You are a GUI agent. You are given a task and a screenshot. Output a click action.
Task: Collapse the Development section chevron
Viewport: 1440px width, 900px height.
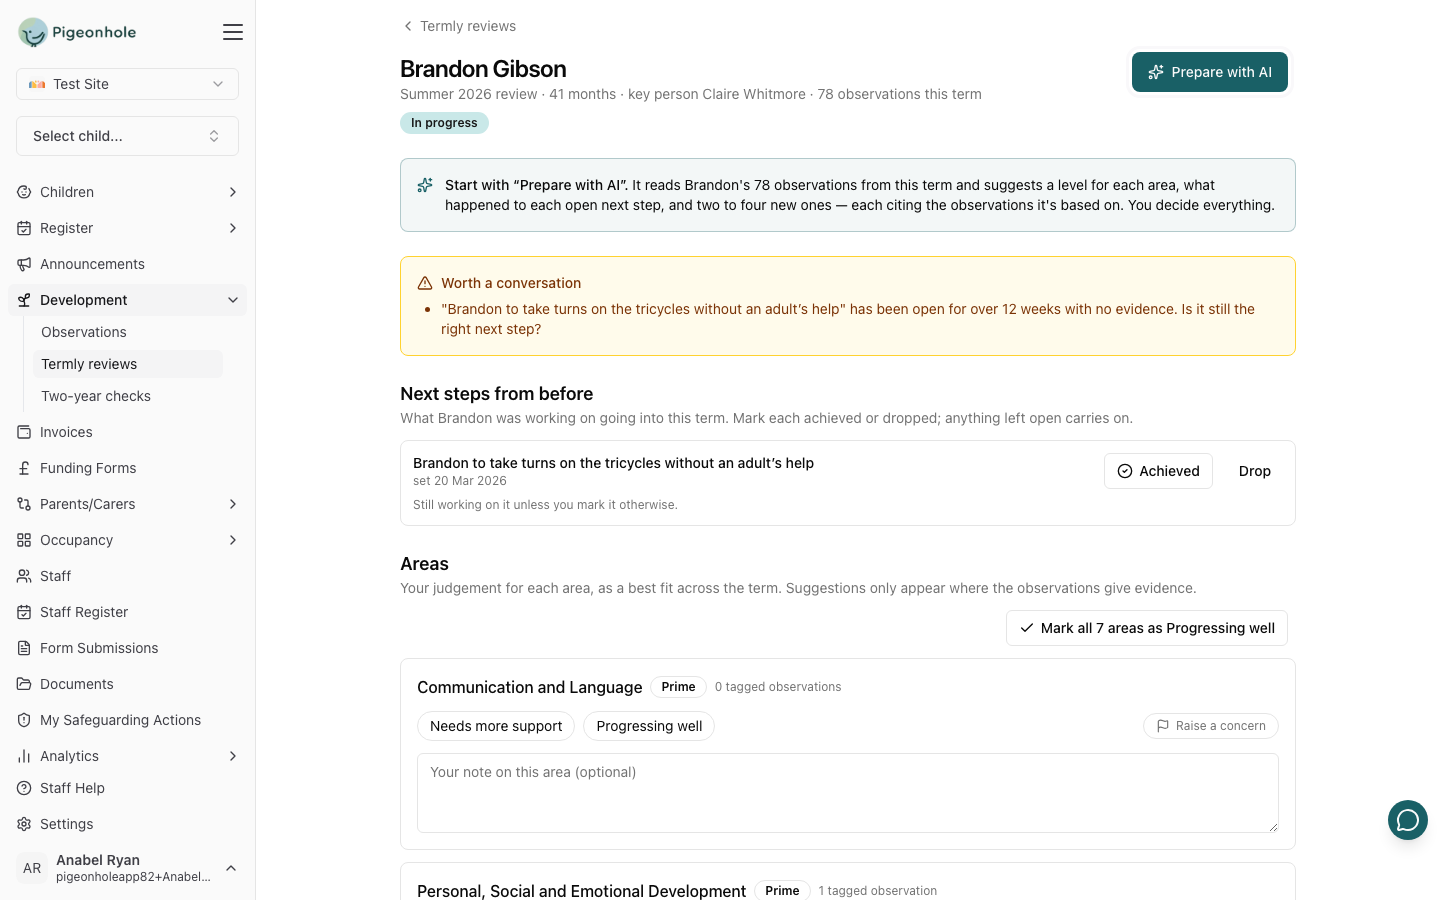click(233, 300)
